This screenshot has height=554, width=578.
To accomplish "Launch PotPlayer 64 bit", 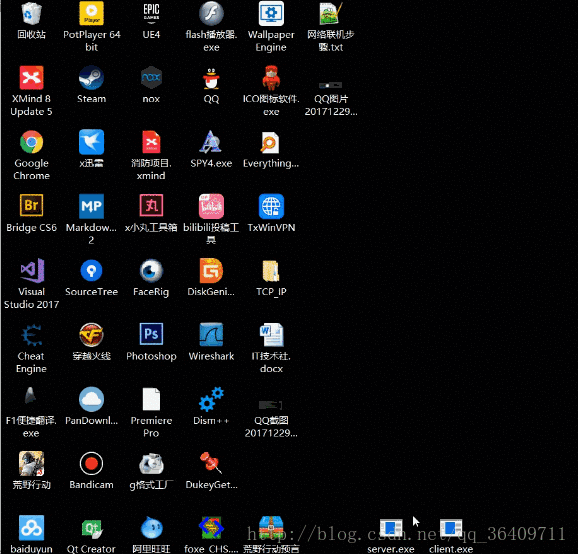I will pos(91,14).
